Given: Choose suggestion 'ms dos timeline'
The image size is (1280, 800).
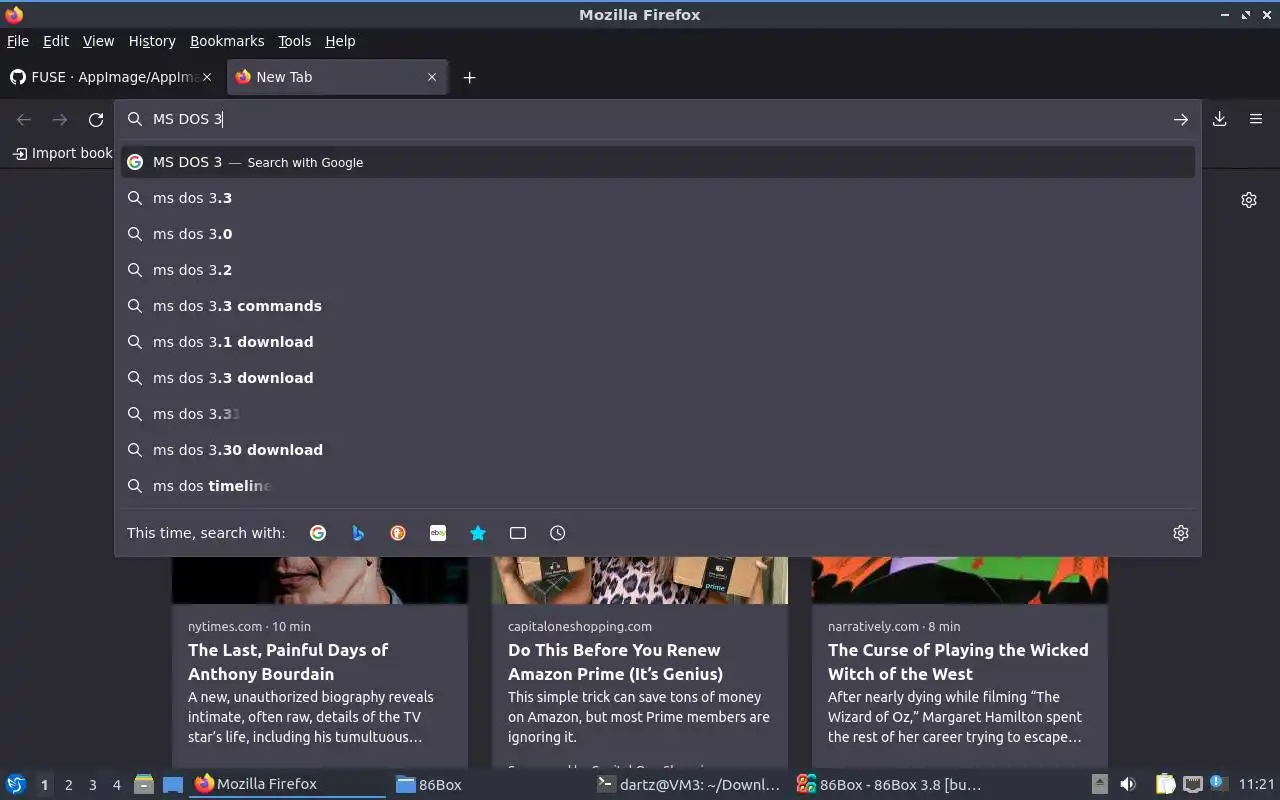Looking at the screenshot, I should click(x=658, y=486).
